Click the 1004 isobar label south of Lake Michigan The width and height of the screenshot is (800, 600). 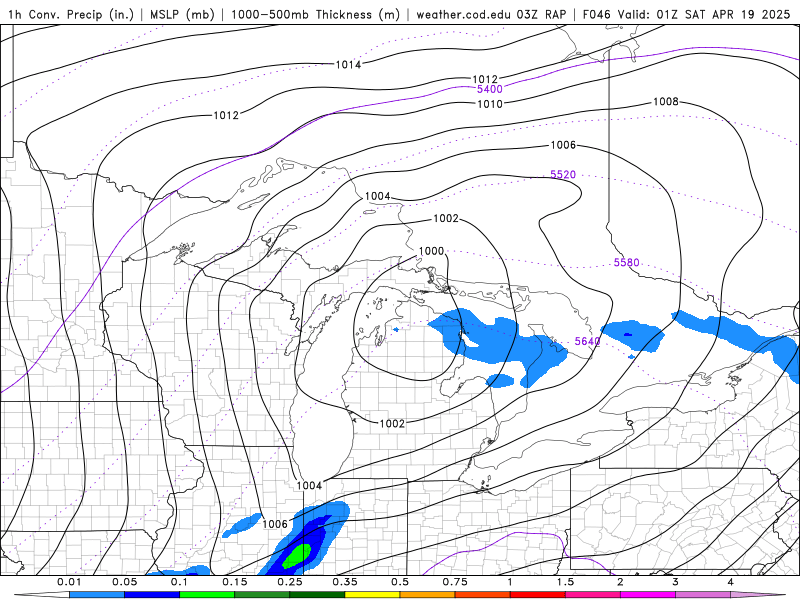tap(309, 485)
